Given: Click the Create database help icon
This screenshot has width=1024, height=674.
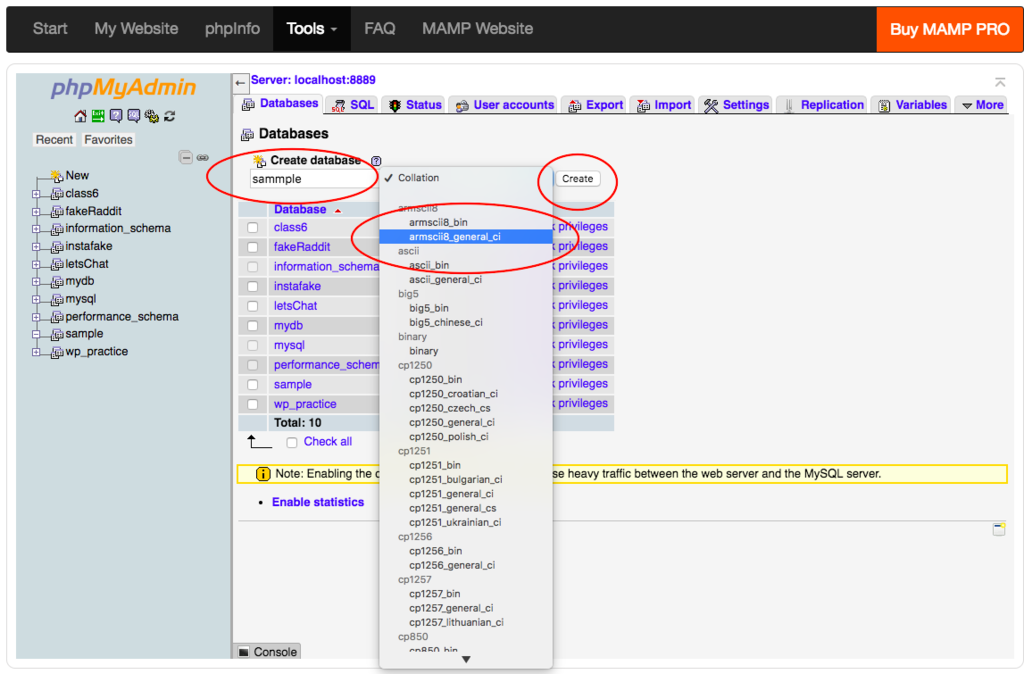Looking at the screenshot, I should click(376, 161).
